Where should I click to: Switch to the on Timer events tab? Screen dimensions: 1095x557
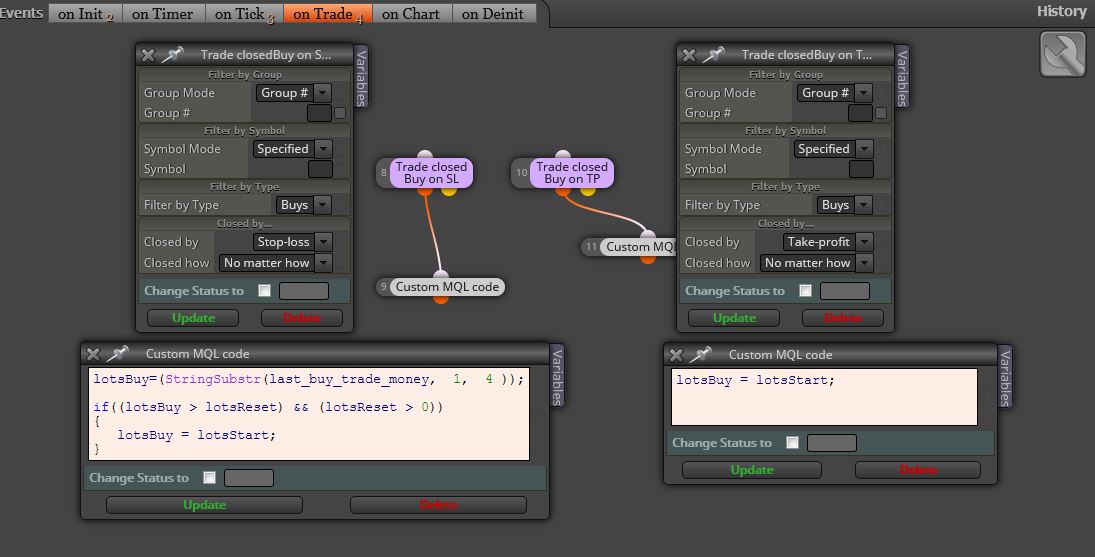point(163,13)
